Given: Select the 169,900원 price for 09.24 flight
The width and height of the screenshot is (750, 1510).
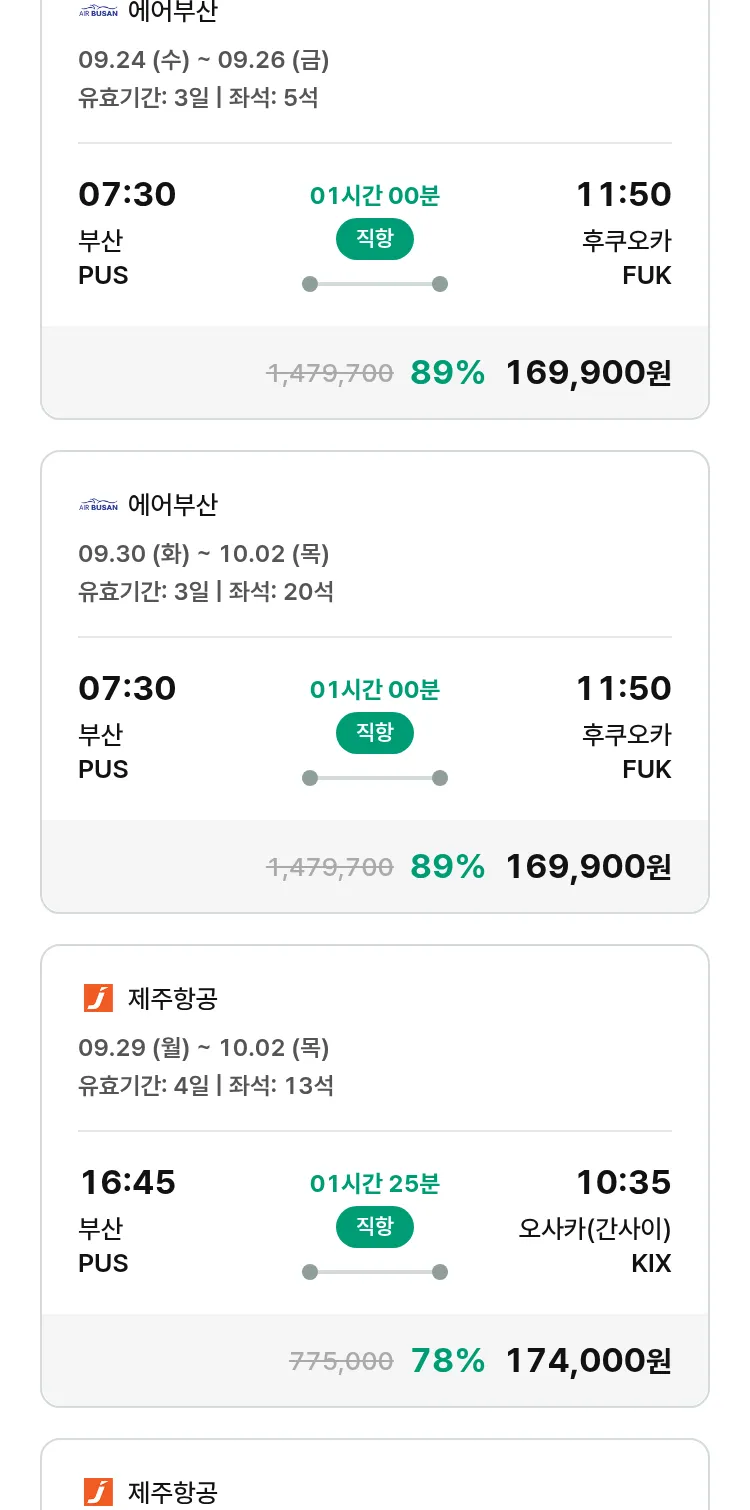Looking at the screenshot, I should [x=588, y=373].
